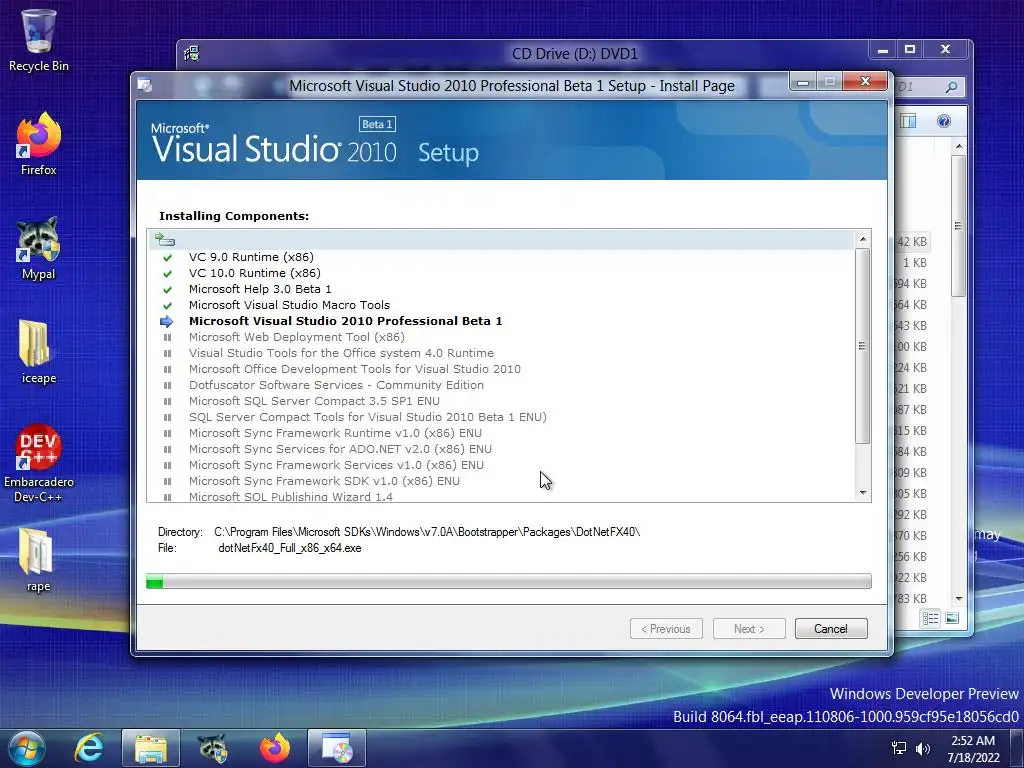Screen dimensions: 1024x768
Task: Click the blue arrow next to current component
Action: pyautogui.click(x=167, y=321)
